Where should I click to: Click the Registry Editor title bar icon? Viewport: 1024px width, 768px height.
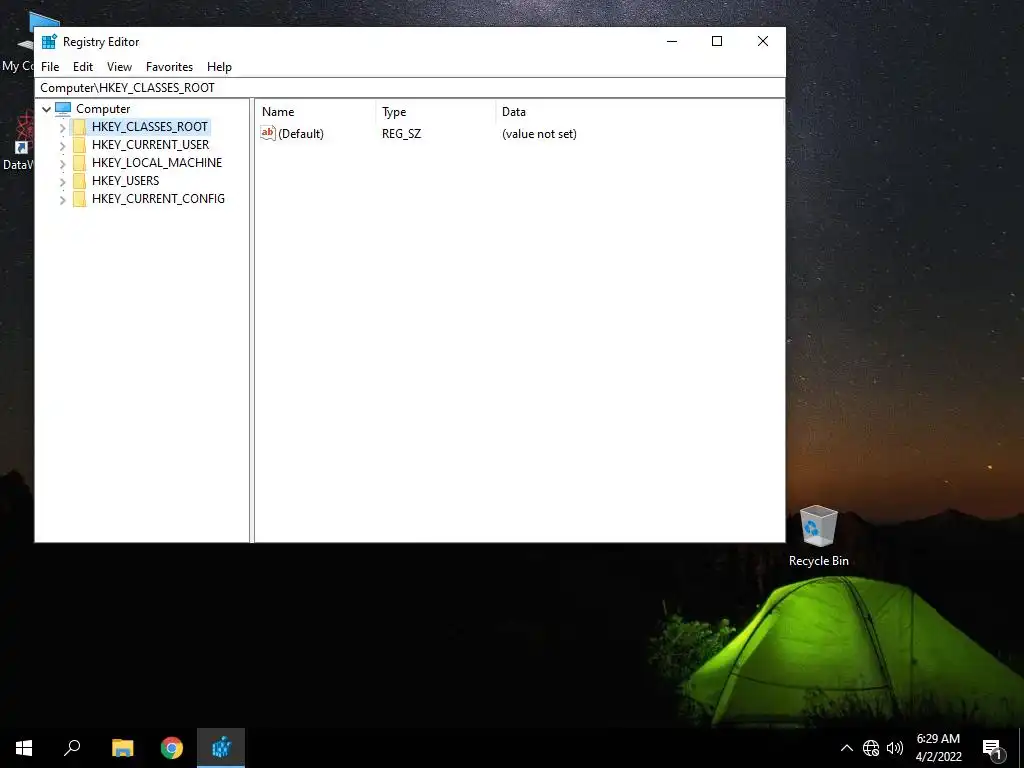[49, 42]
